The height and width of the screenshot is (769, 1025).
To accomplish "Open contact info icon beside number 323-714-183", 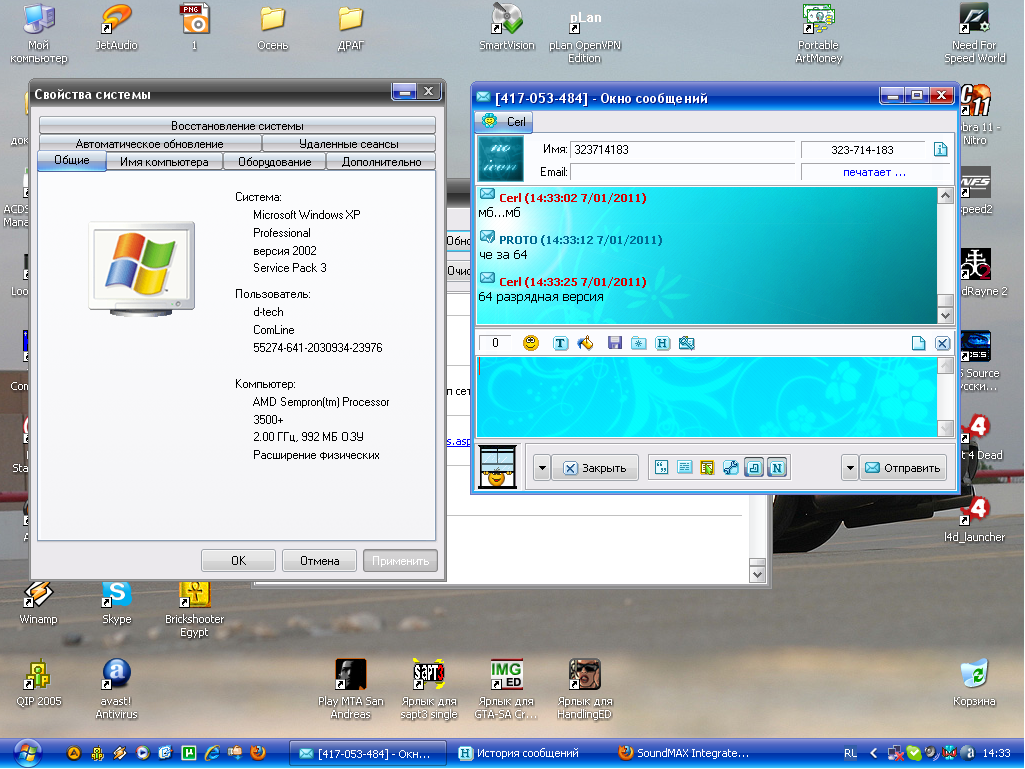I will (940, 150).
